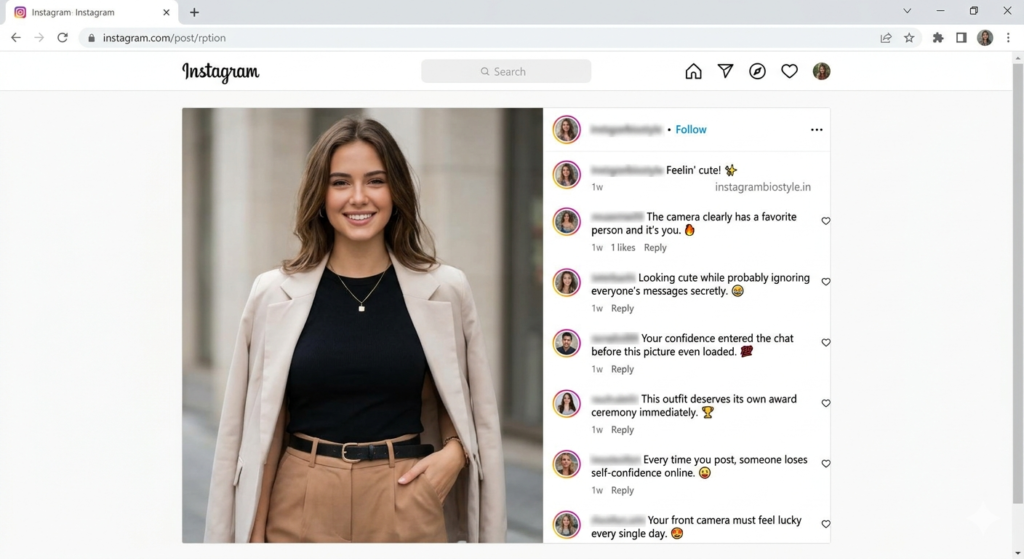
Task: Click the browser back arrow
Action: (x=16, y=38)
